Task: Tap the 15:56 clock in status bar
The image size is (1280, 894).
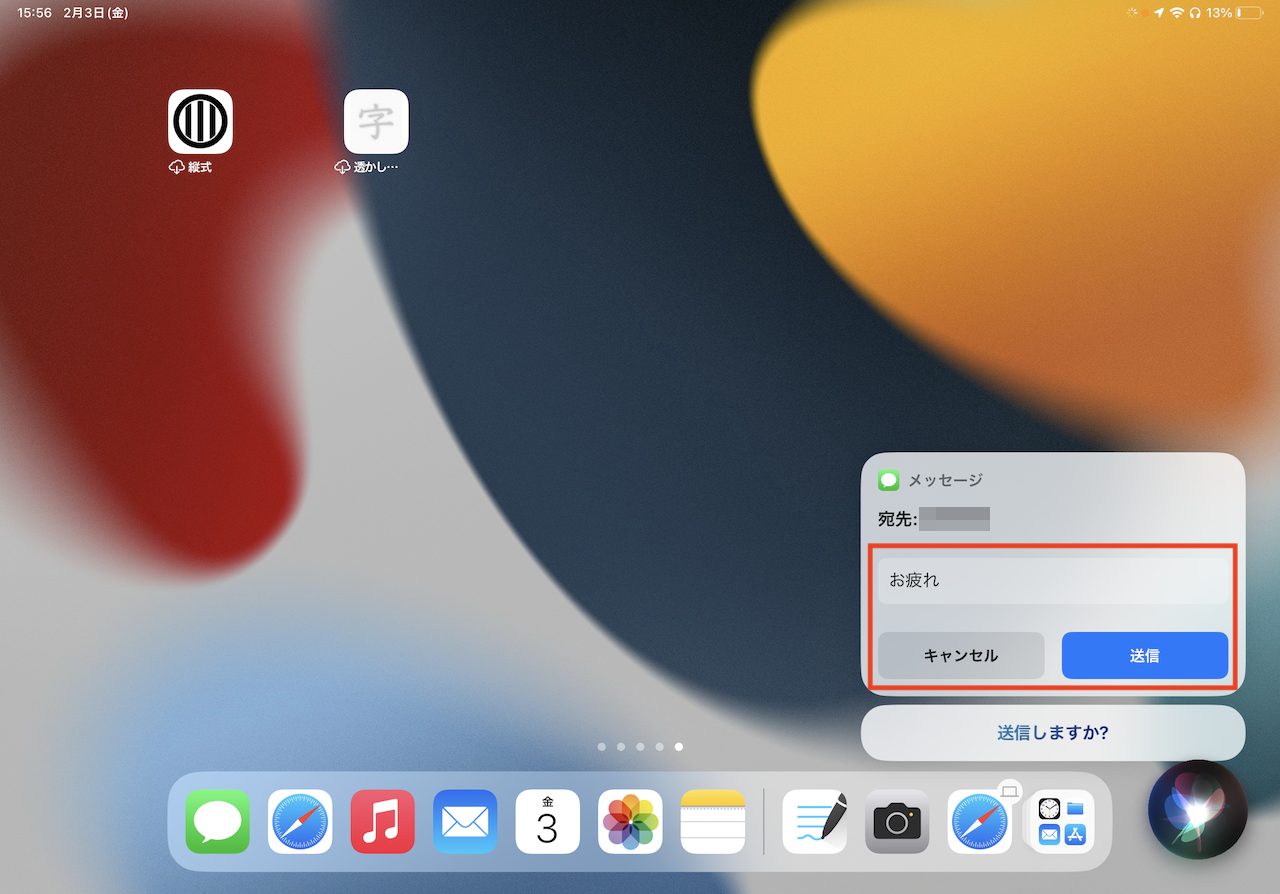Action: point(35,13)
